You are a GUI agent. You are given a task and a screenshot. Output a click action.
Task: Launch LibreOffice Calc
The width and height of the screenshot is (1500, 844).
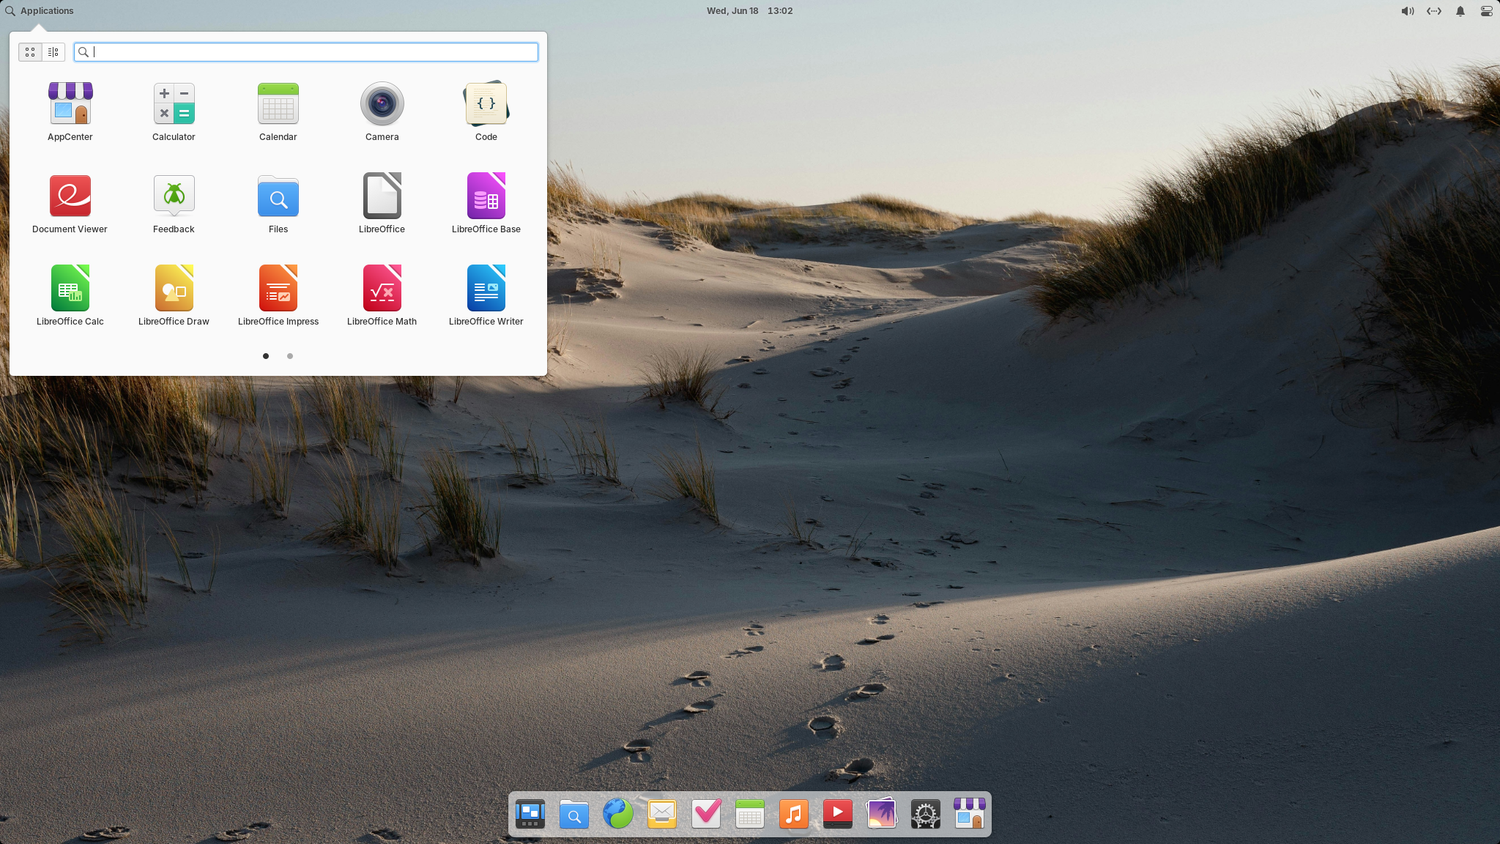[x=70, y=296]
